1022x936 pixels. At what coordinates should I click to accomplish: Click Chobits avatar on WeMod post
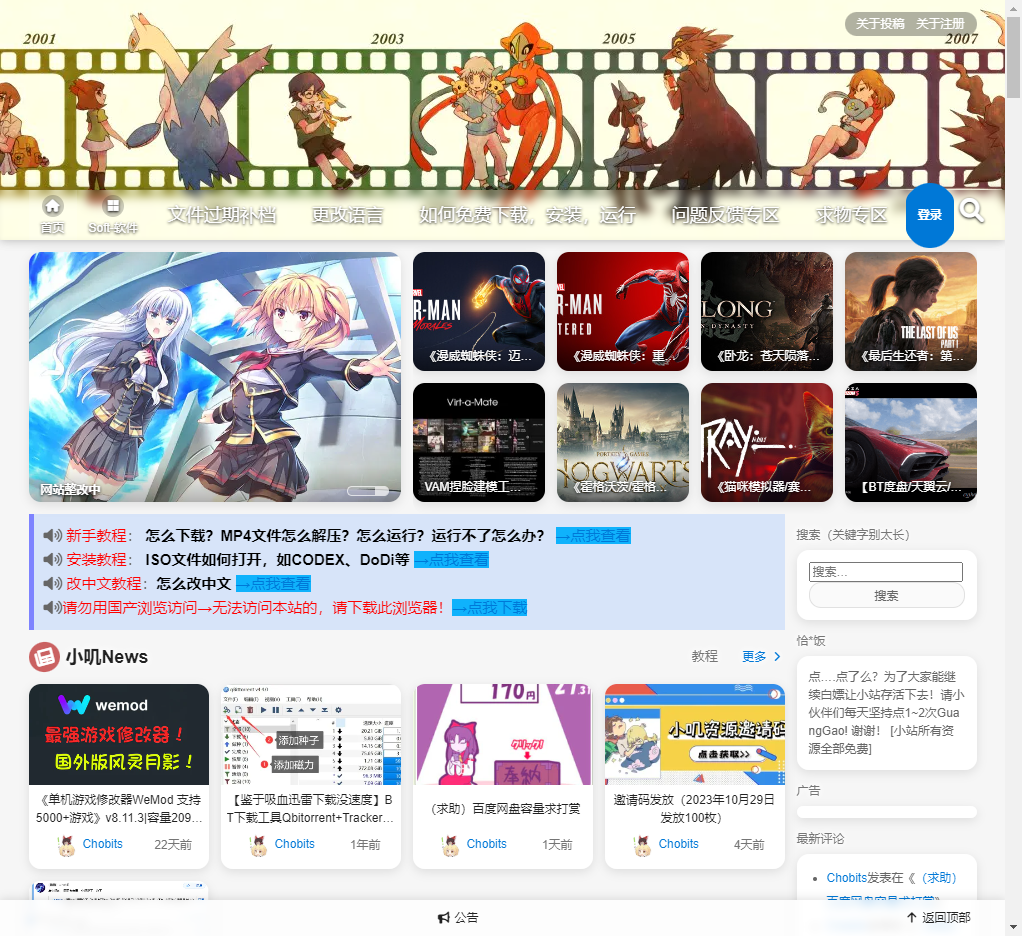pyautogui.click(x=66, y=845)
